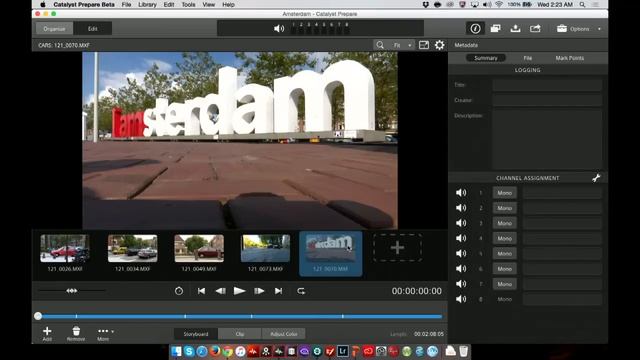Screen dimensions: 640x360
Task: Click the magnifier zoom icon above preview
Action: pyautogui.click(x=380, y=45)
